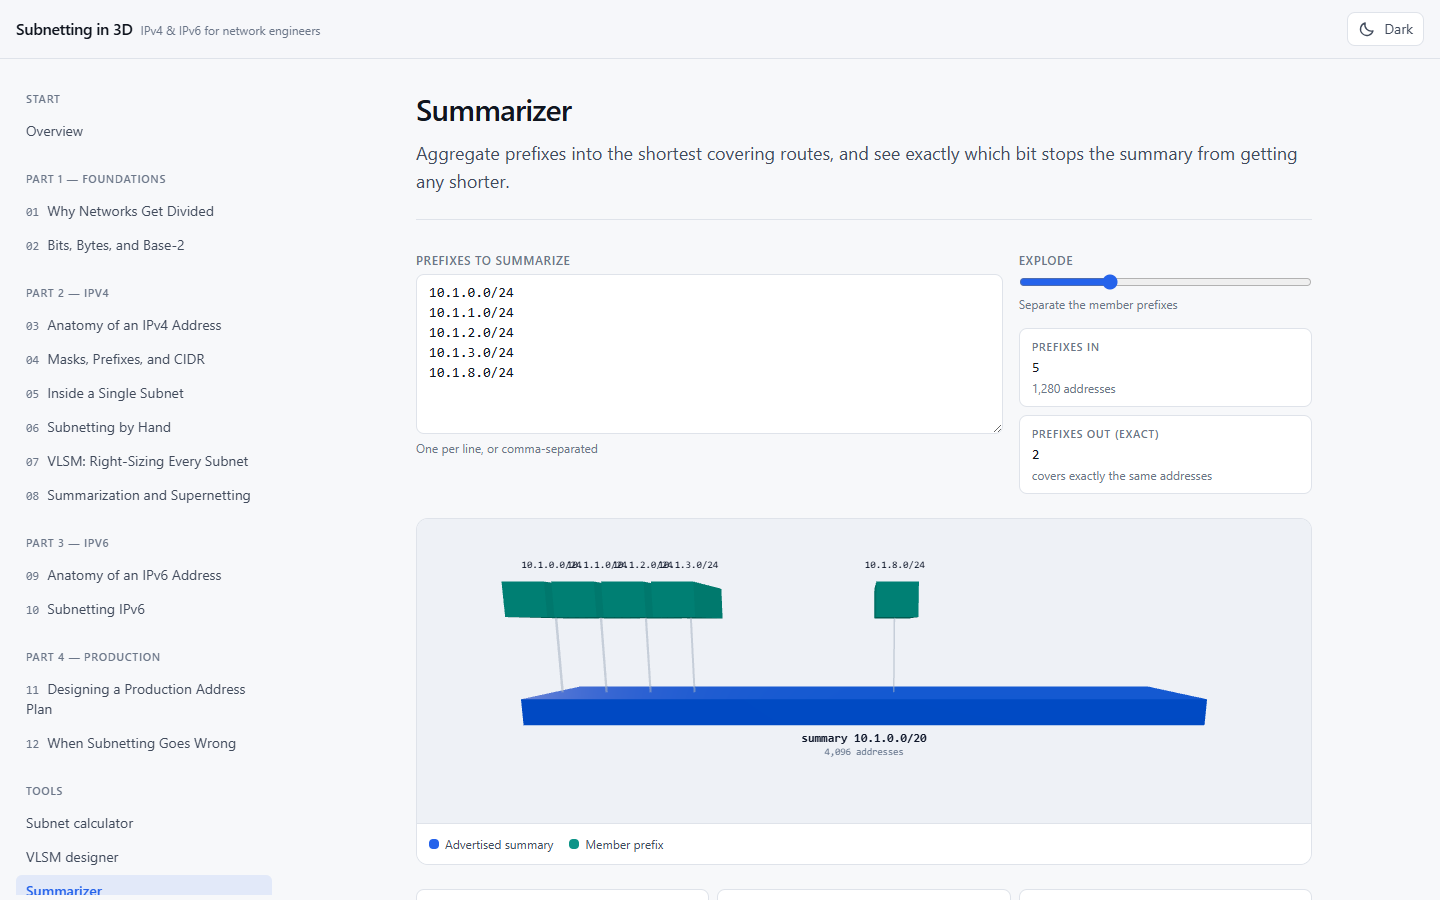Click the Prefixes Out (Exact) stat card
Viewport: 1440px width, 900px height.
(x=1165, y=454)
